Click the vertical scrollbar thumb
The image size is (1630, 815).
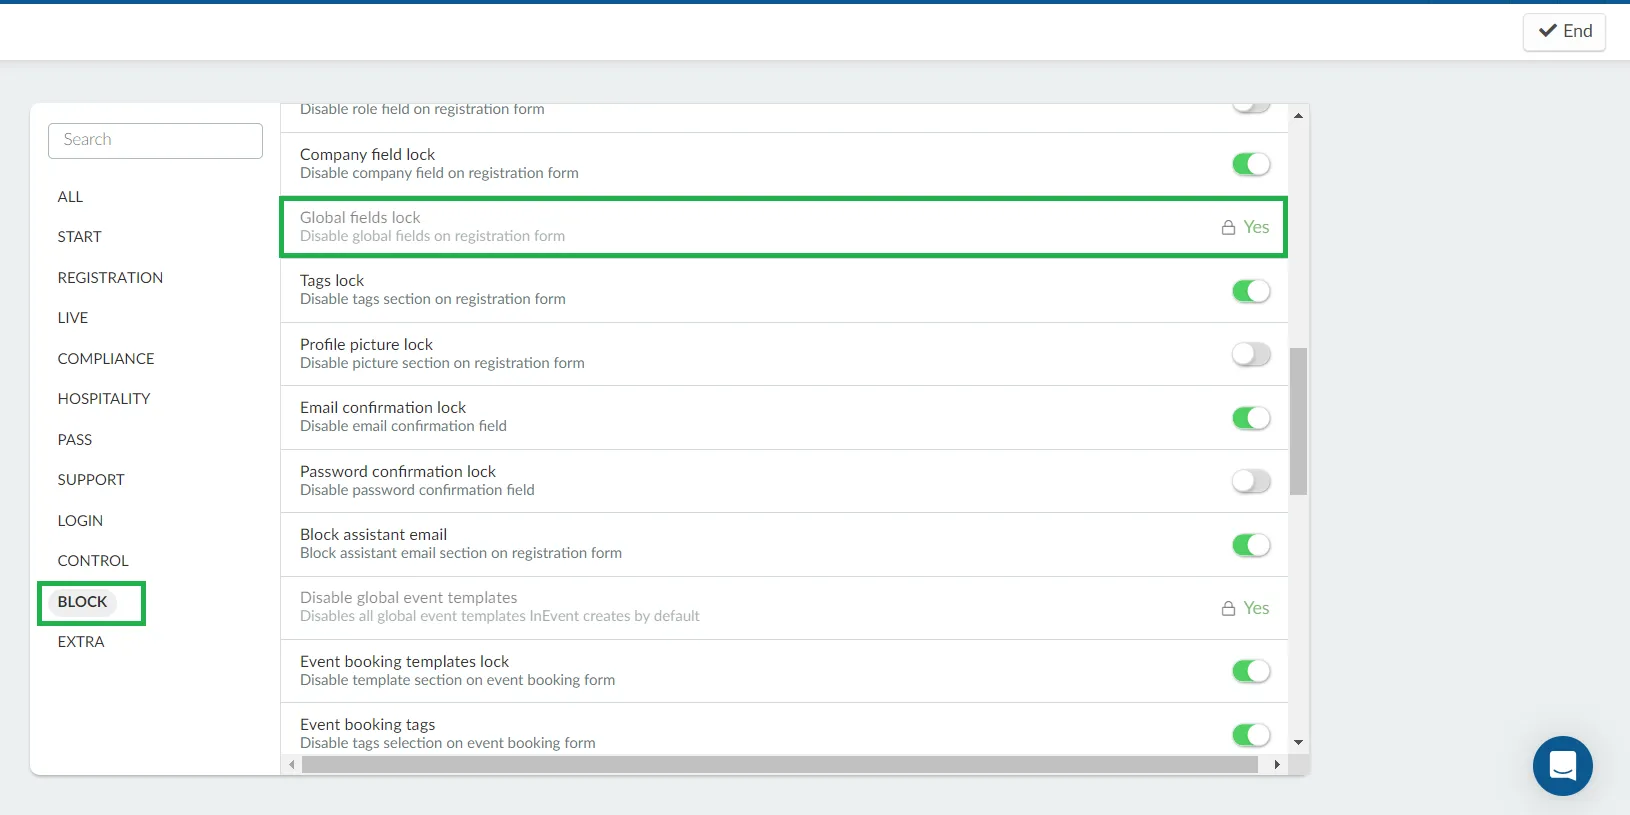pos(1298,421)
